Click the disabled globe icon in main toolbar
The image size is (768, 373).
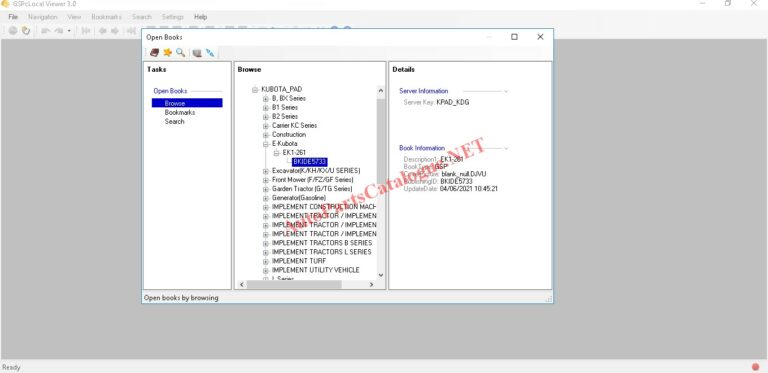pyautogui.click(x=13, y=30)
